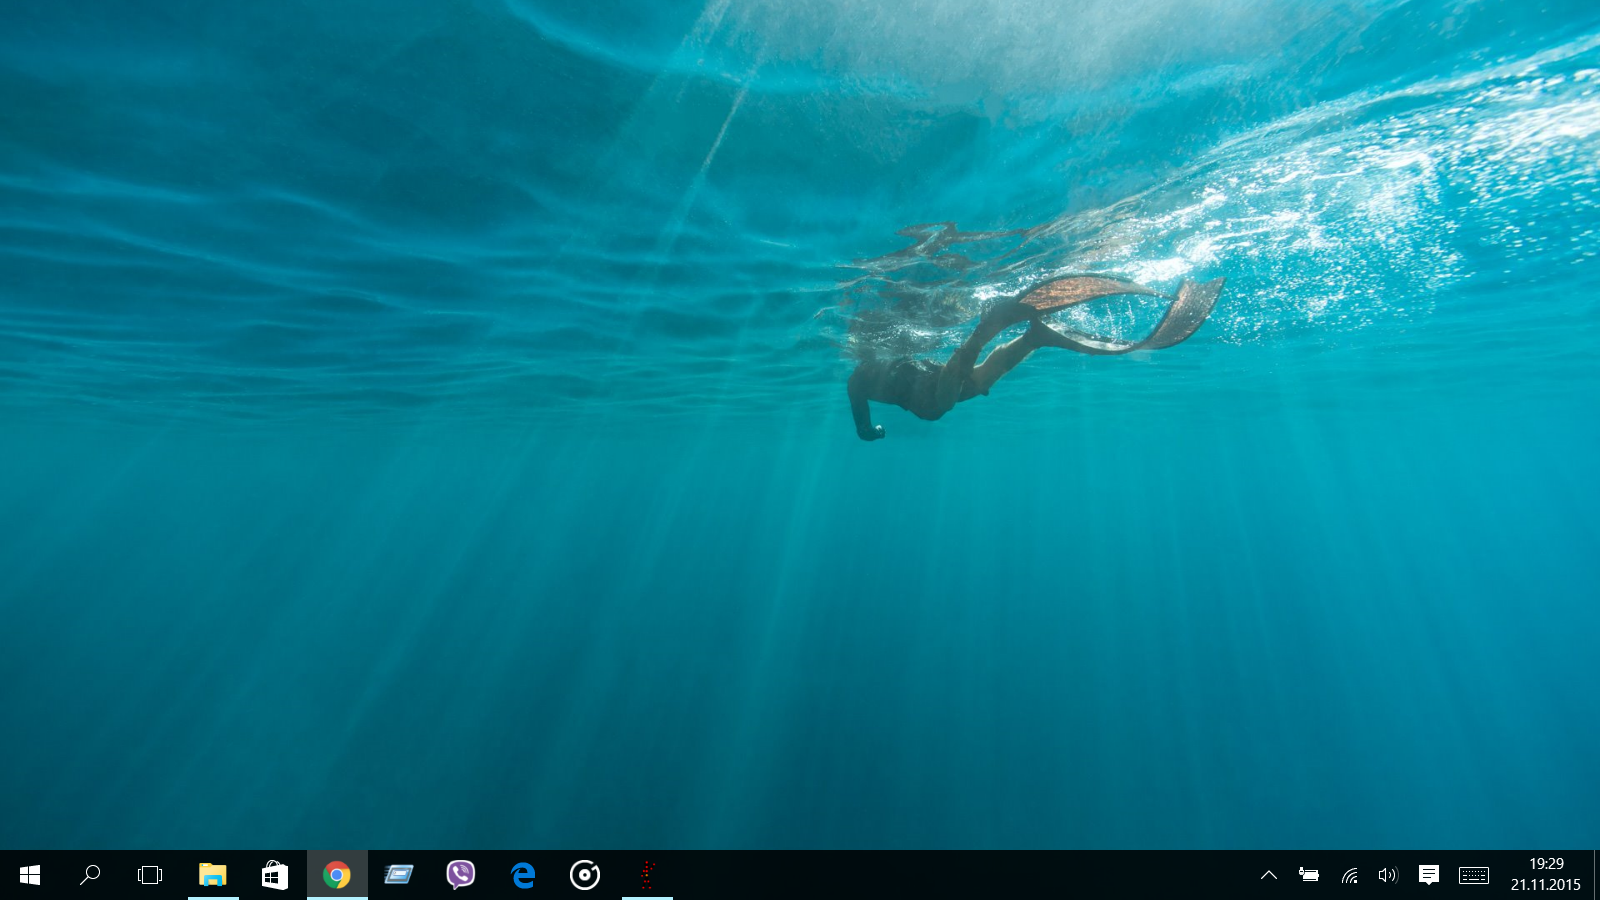Open taskbar search magnifier
The width and height of the screenshot is (1600, 900).
[90, 875]
